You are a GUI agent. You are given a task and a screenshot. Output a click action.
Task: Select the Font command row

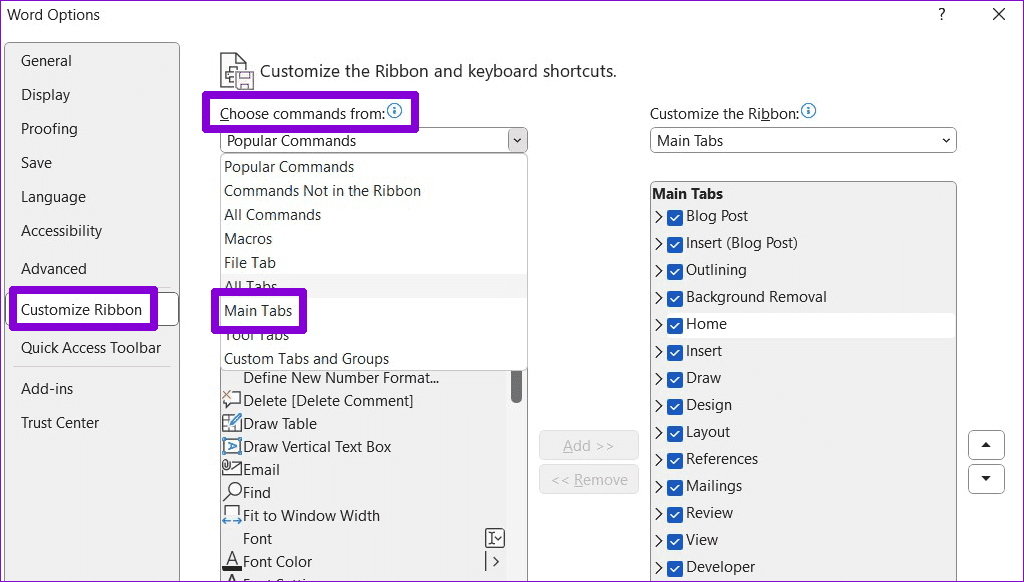pos(364,538)
